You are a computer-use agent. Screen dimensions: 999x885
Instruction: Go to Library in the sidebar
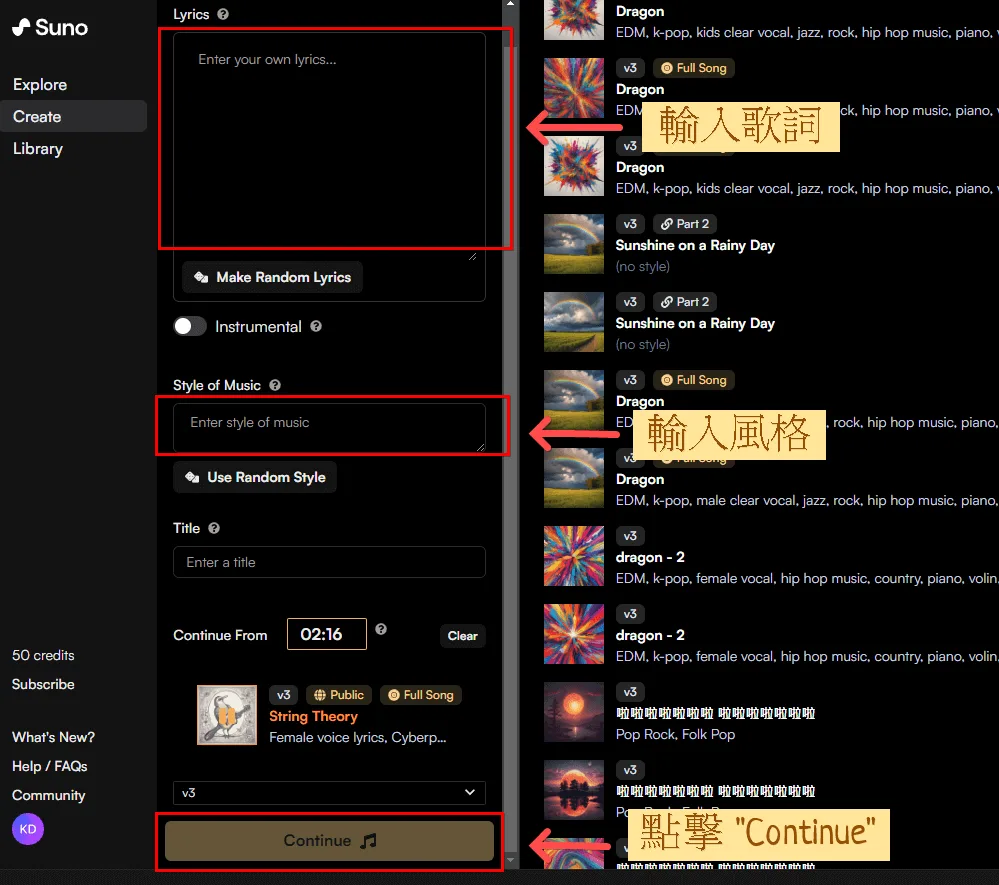click(38, 149)
